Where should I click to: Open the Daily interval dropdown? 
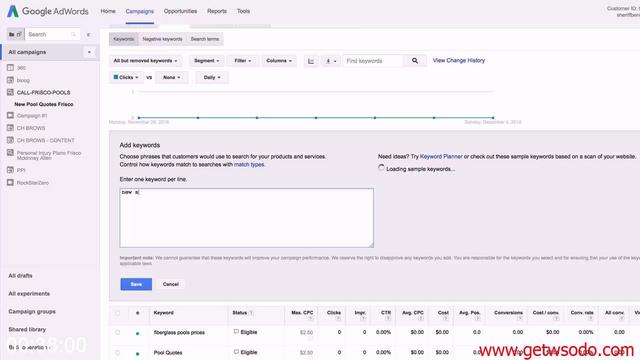coord(212,77)
